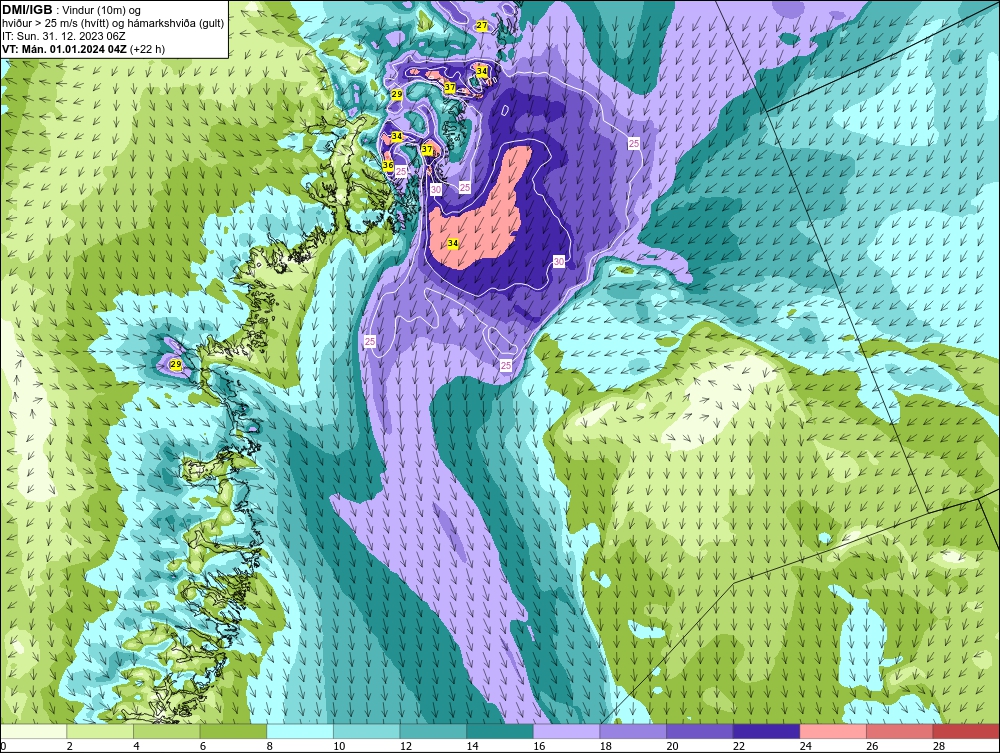The height and width of the screenshot is (753, 1000).
Task: Click the legend scale number 6
Action: point(203,746)
